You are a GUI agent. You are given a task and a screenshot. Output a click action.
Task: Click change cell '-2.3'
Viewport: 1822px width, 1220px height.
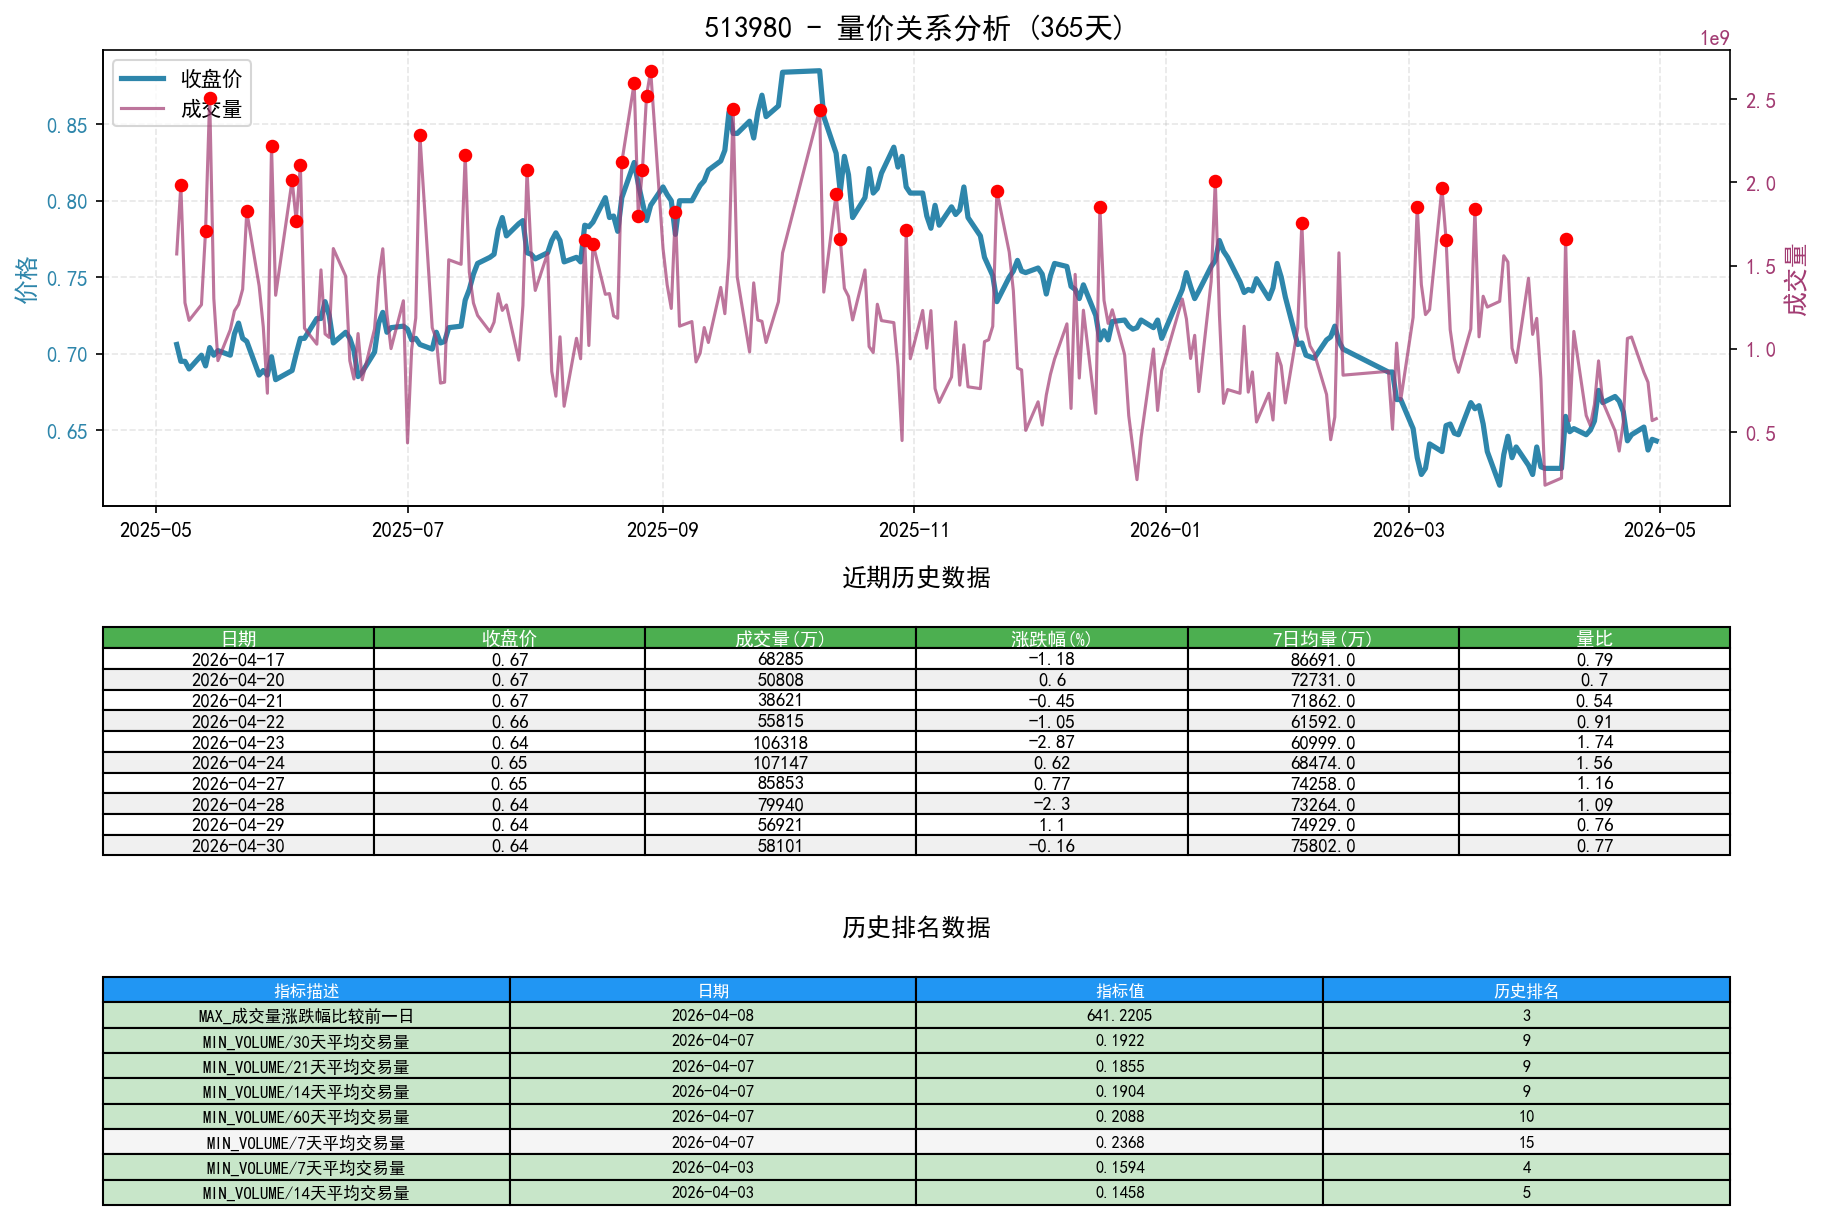coord(1051,804)
